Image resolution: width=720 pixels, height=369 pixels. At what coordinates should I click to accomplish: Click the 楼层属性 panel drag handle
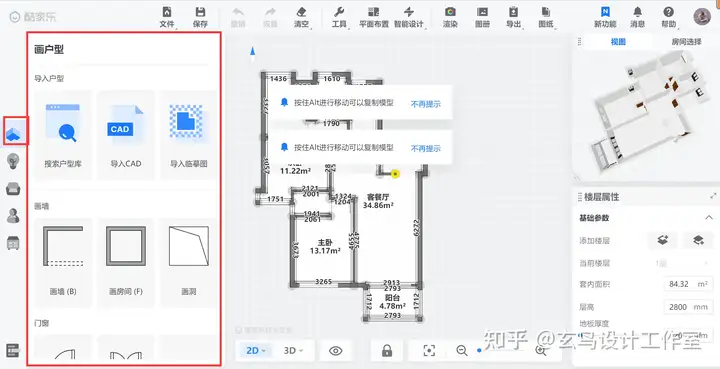pyautogui.click(x=579, y=197)
